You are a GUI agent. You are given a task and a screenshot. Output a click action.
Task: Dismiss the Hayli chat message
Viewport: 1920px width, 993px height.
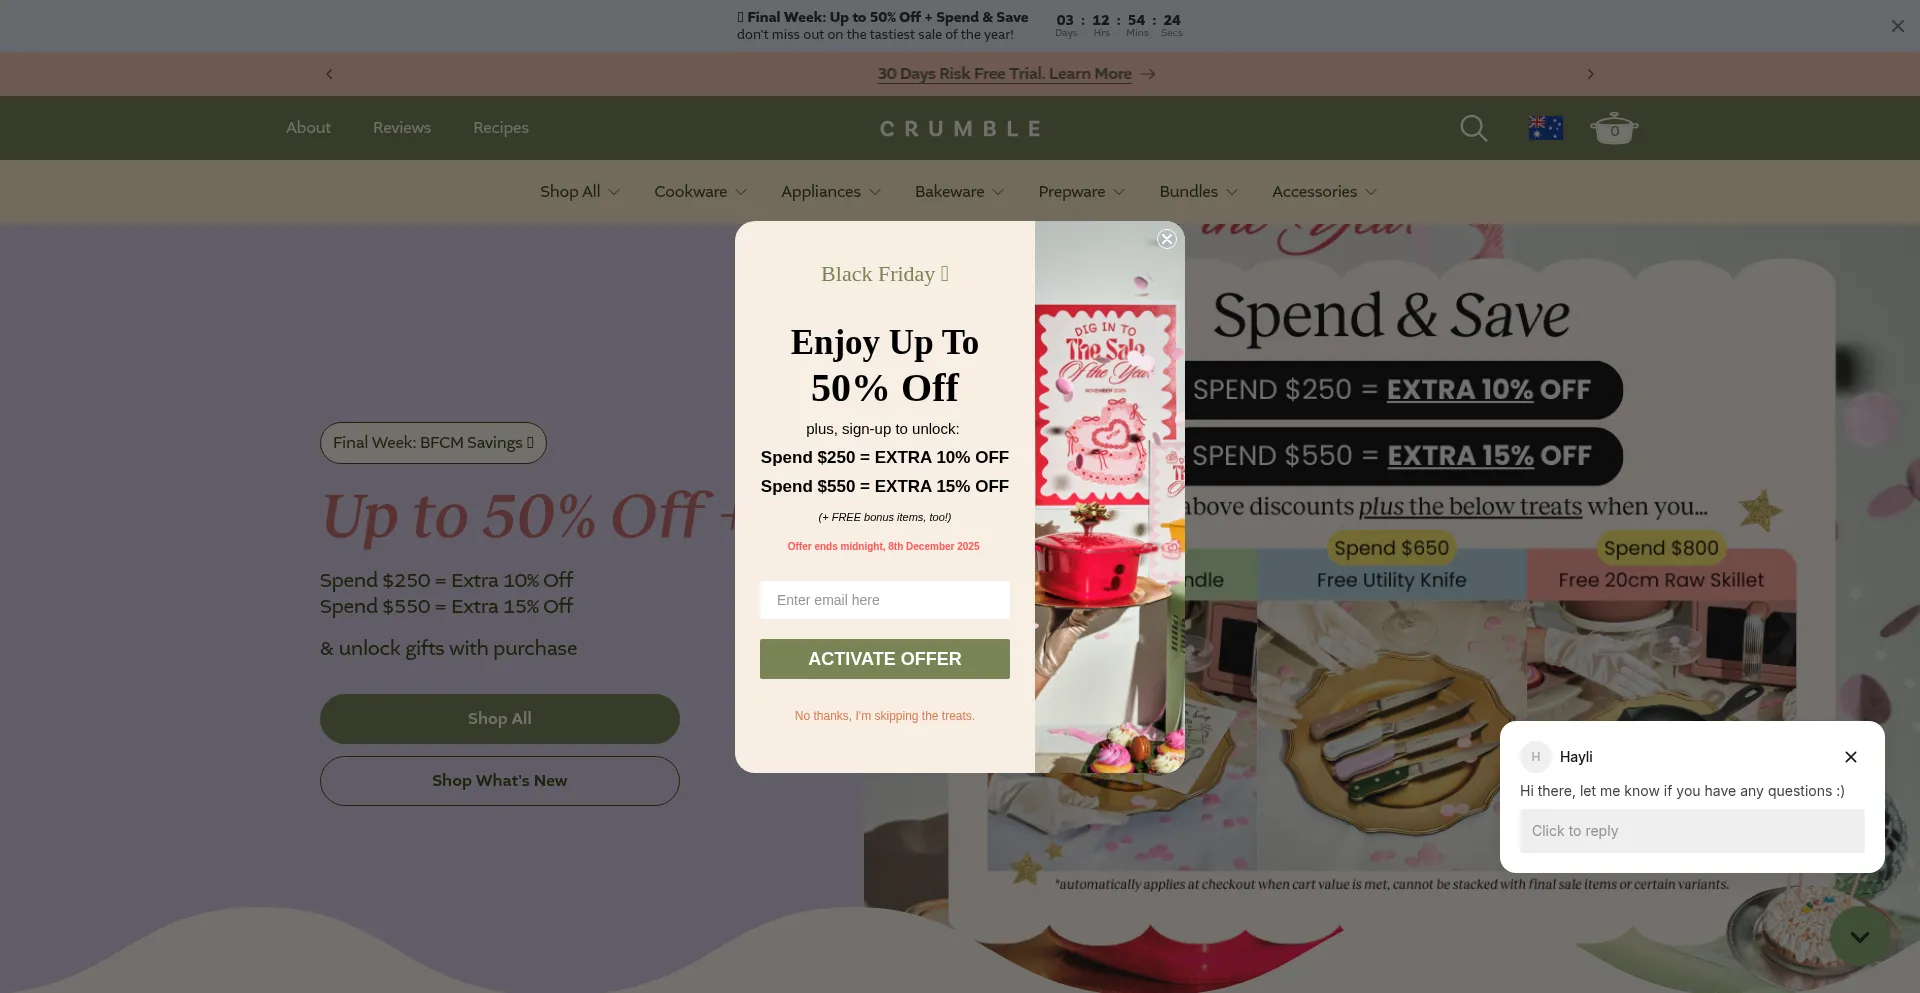tap(1851, 757)
